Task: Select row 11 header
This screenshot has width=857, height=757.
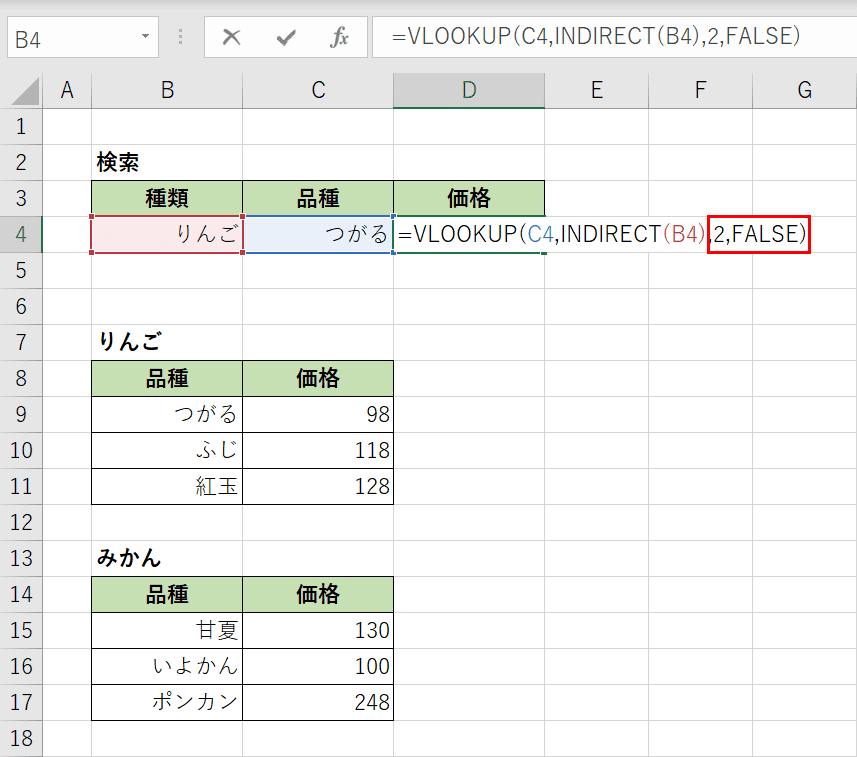Action: [x=21, y=486]
